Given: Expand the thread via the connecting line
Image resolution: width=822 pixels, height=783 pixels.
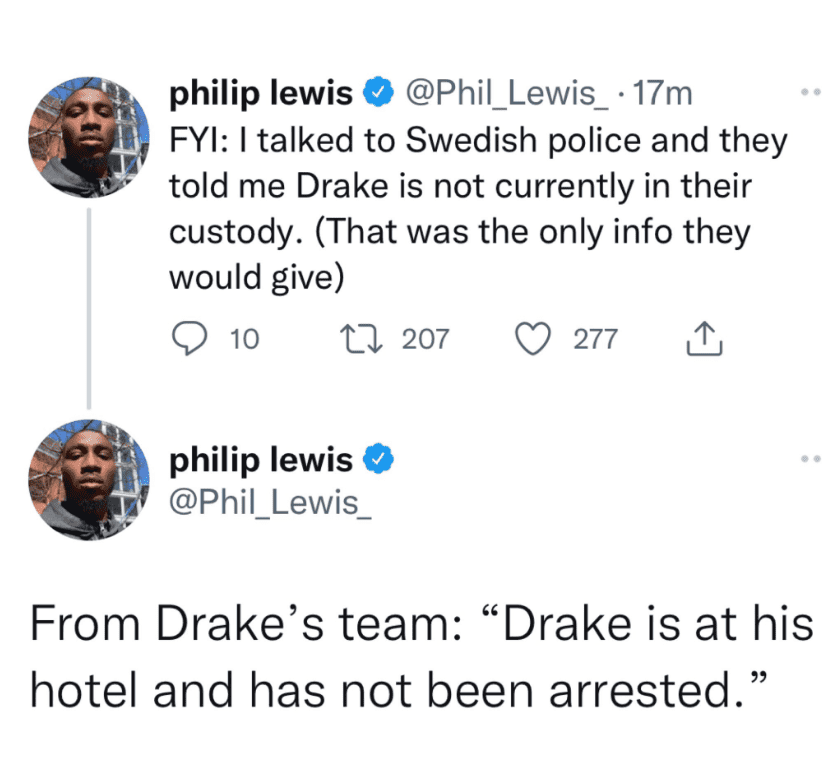Looking at the screenshot, I should (89, 310).
